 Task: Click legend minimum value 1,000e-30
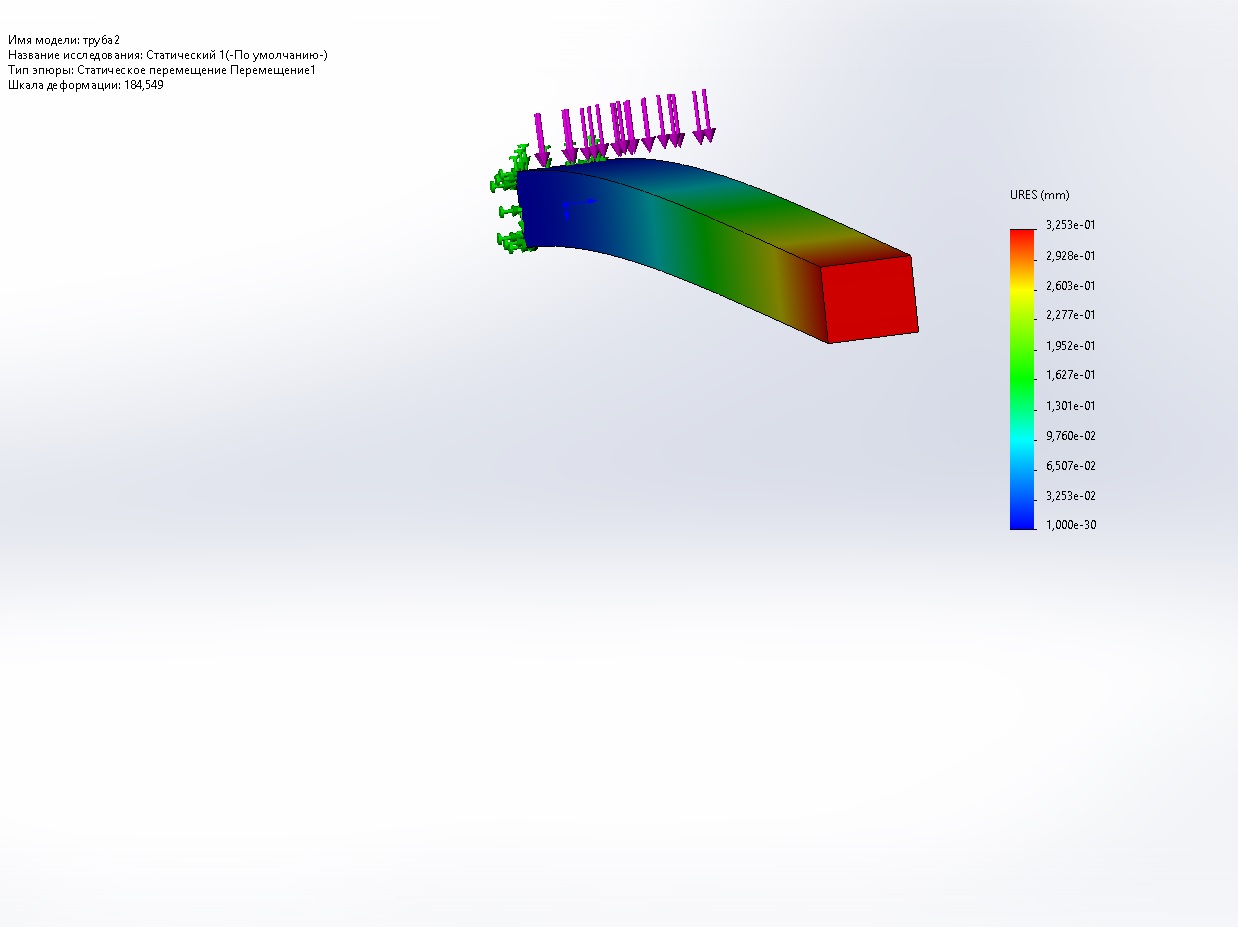coord(1070,525)
